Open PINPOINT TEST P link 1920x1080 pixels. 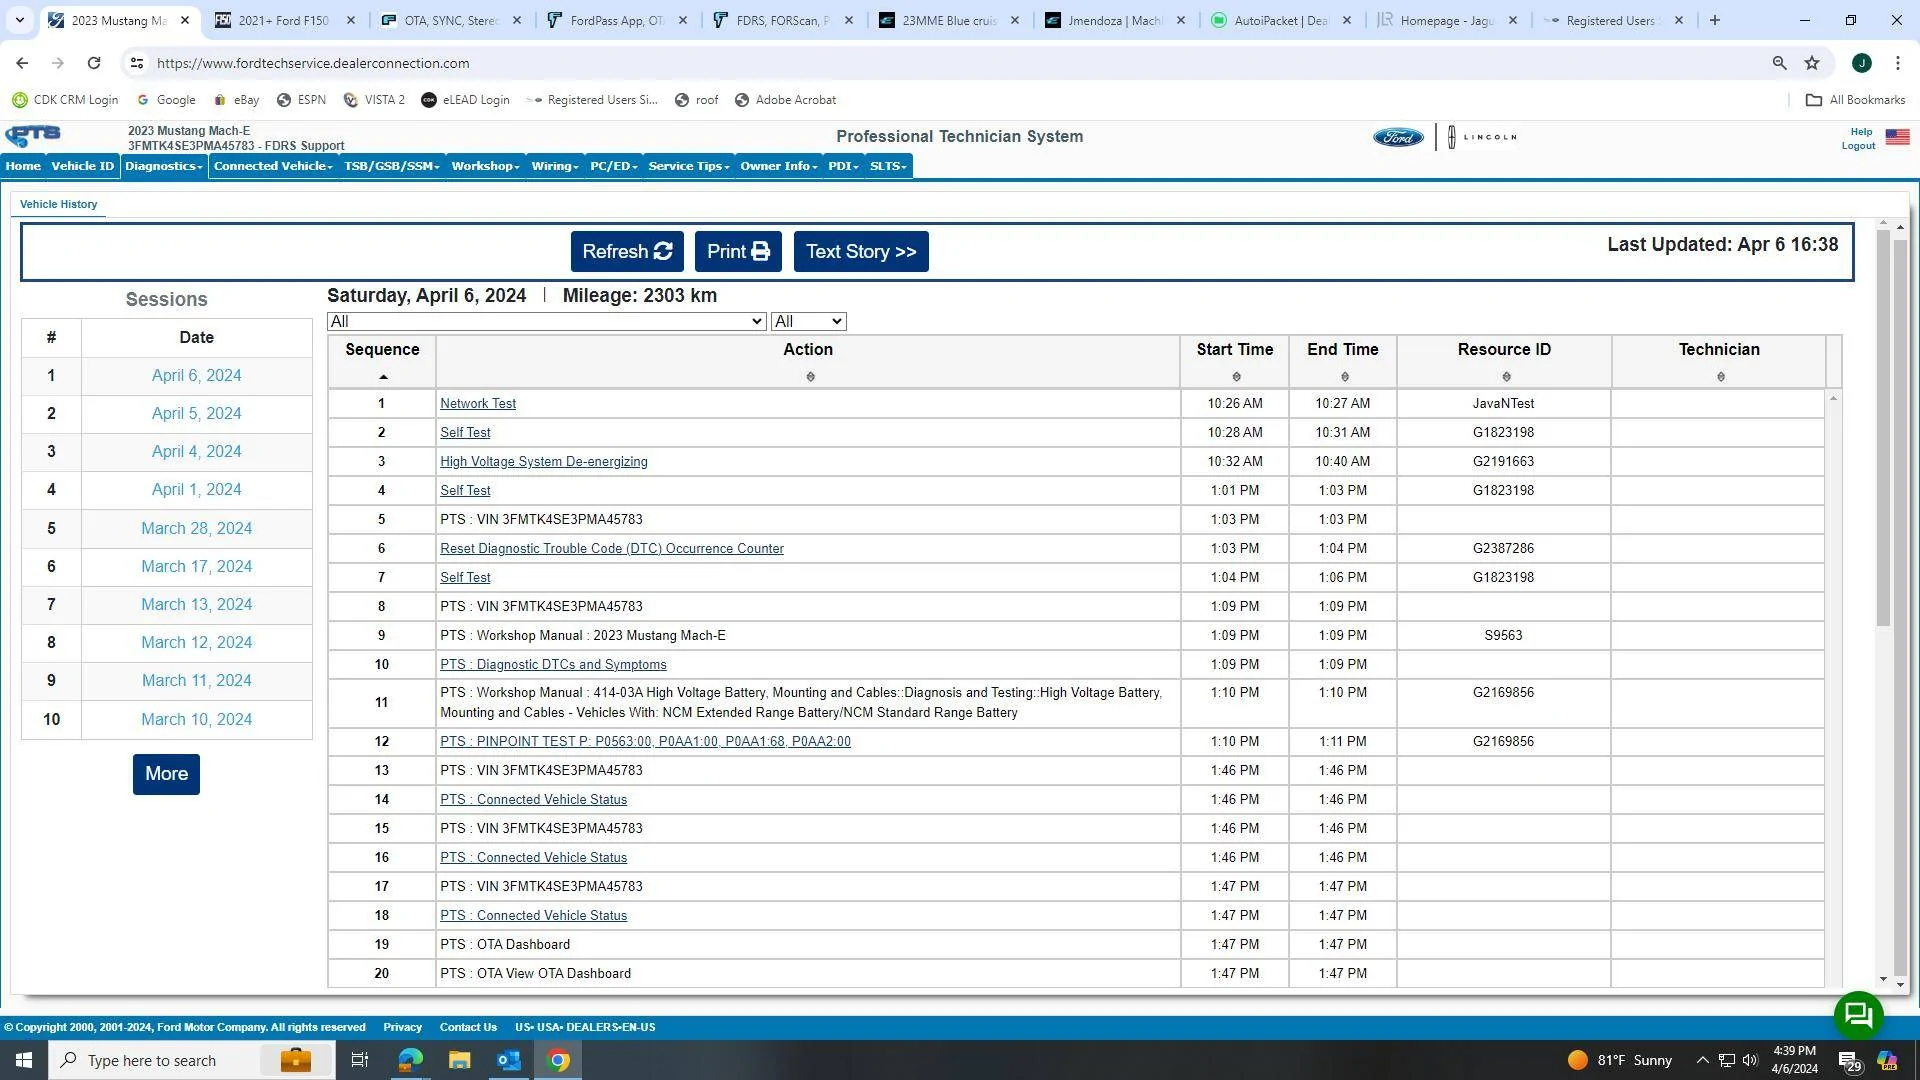645,742
